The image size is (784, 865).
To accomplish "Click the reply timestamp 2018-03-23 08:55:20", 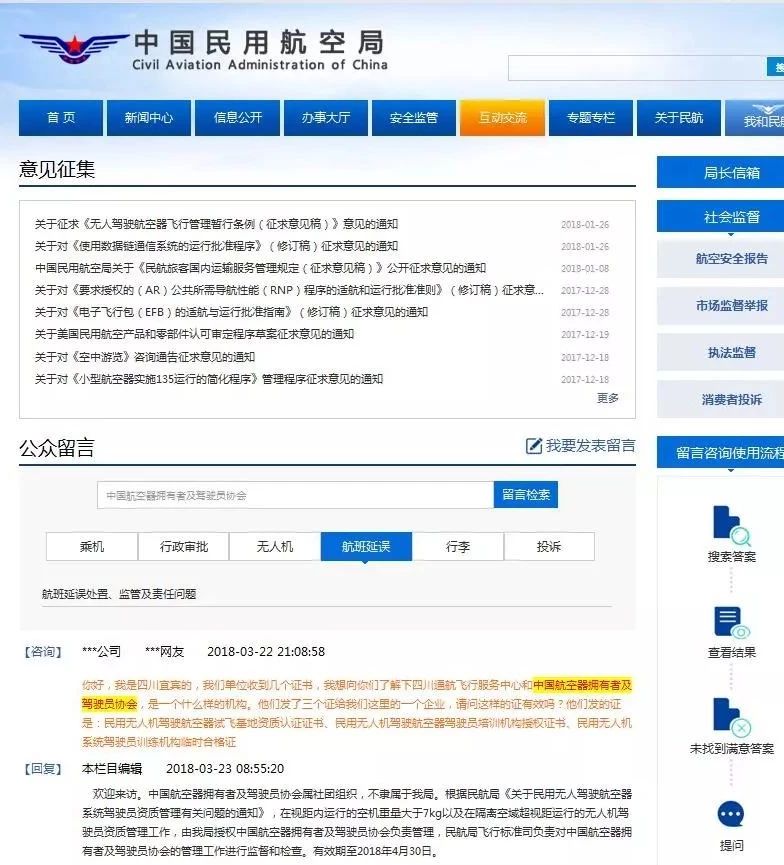I will (x=225, y=768).
